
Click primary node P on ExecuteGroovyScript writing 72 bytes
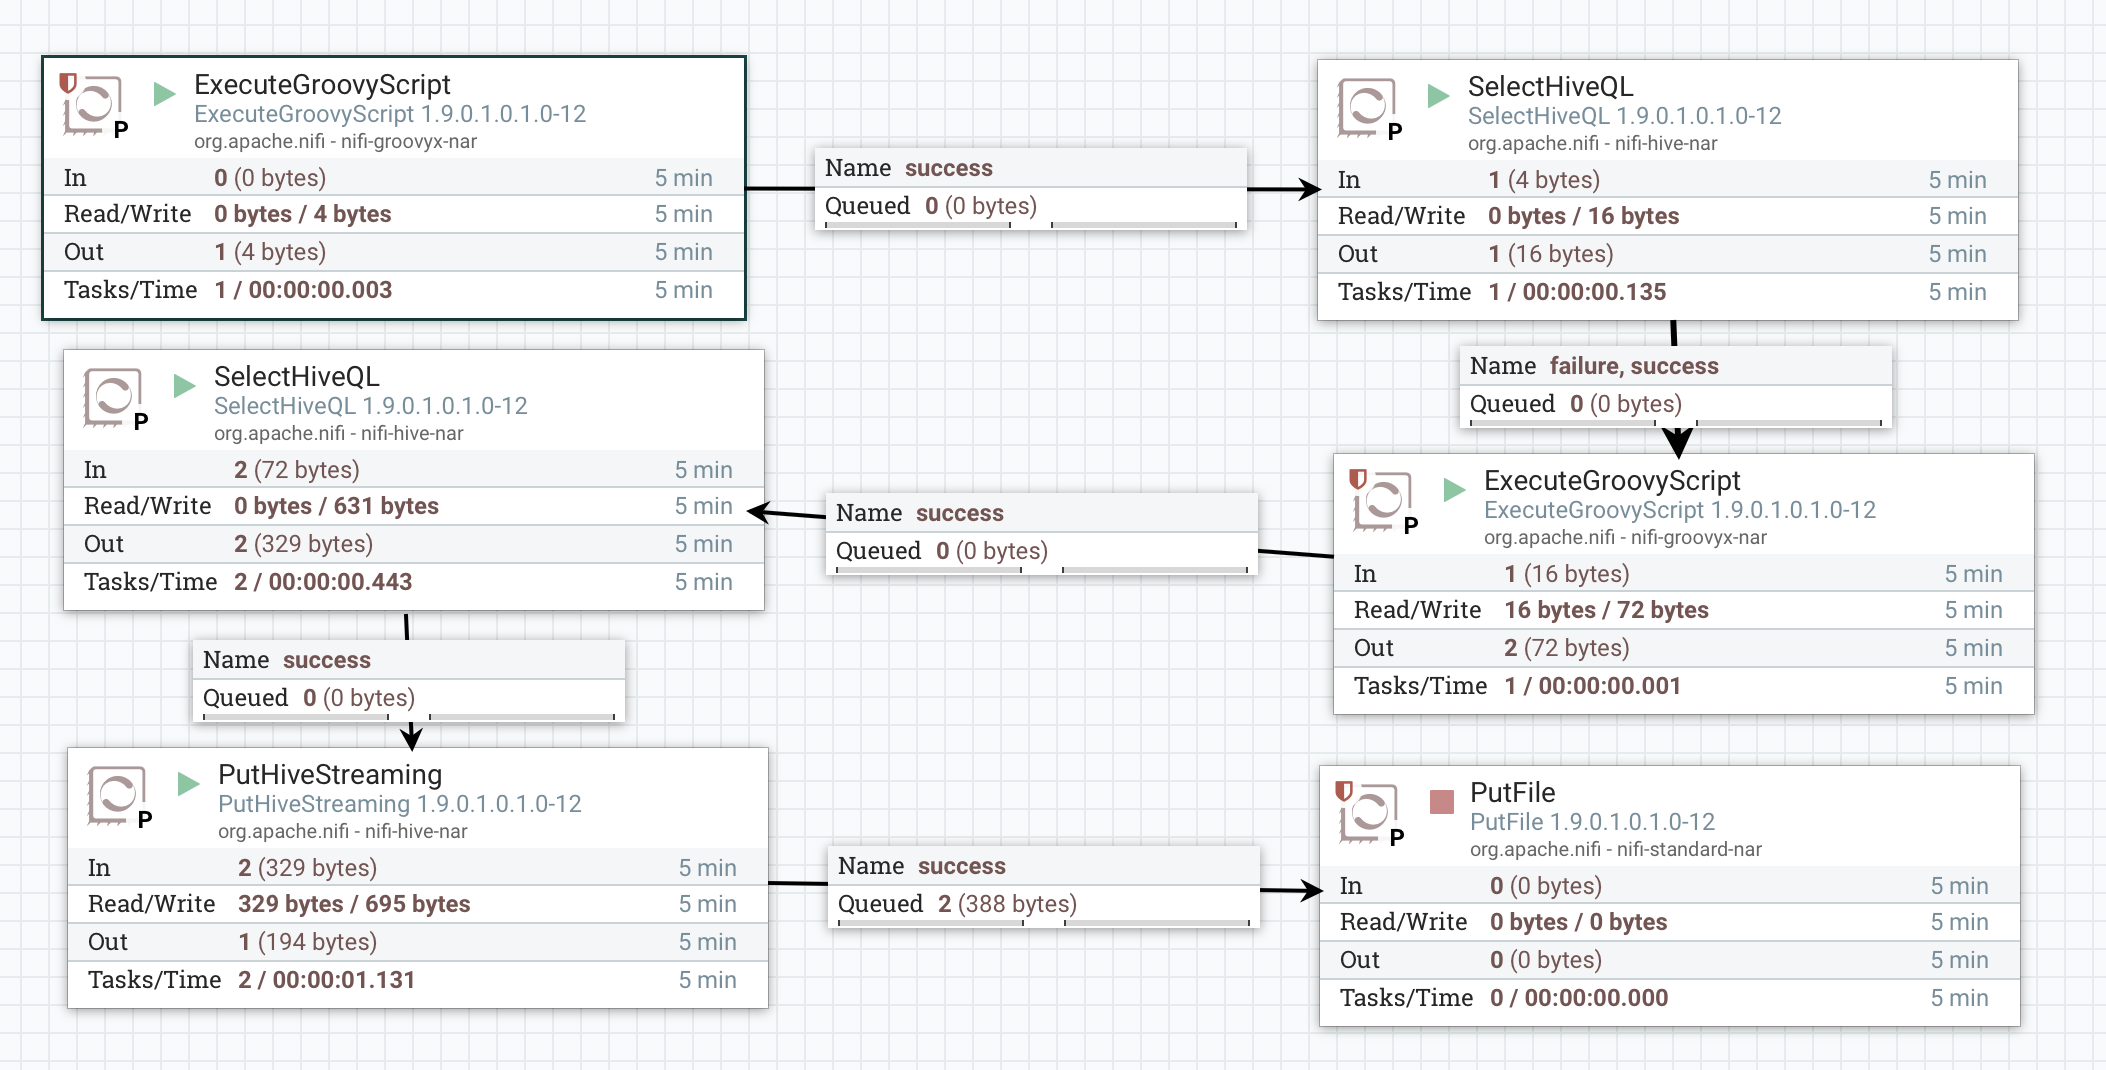point(1411,526)
